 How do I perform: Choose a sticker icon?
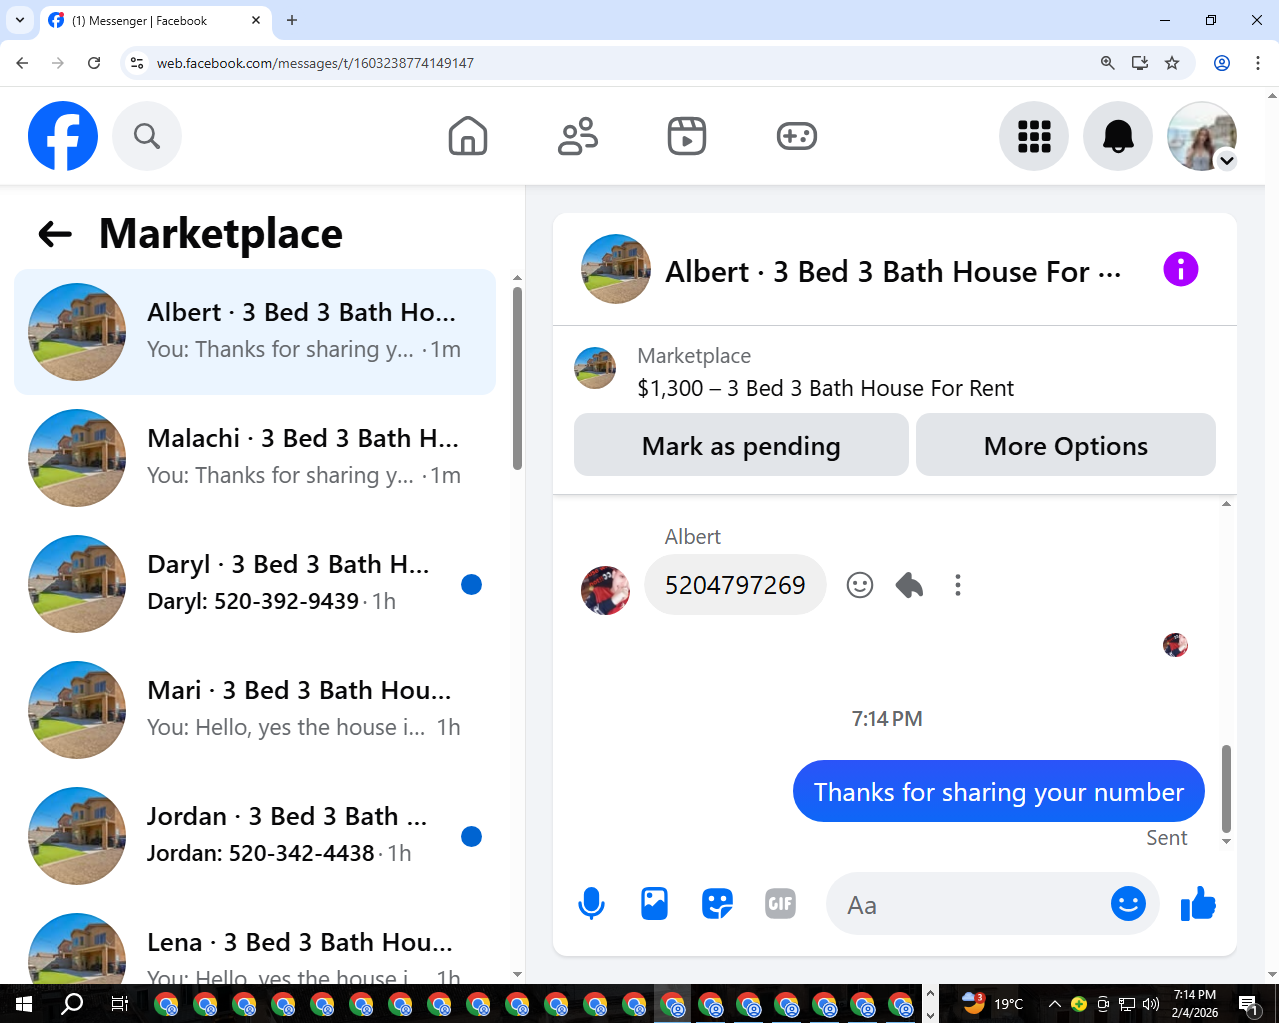(717, 904)
